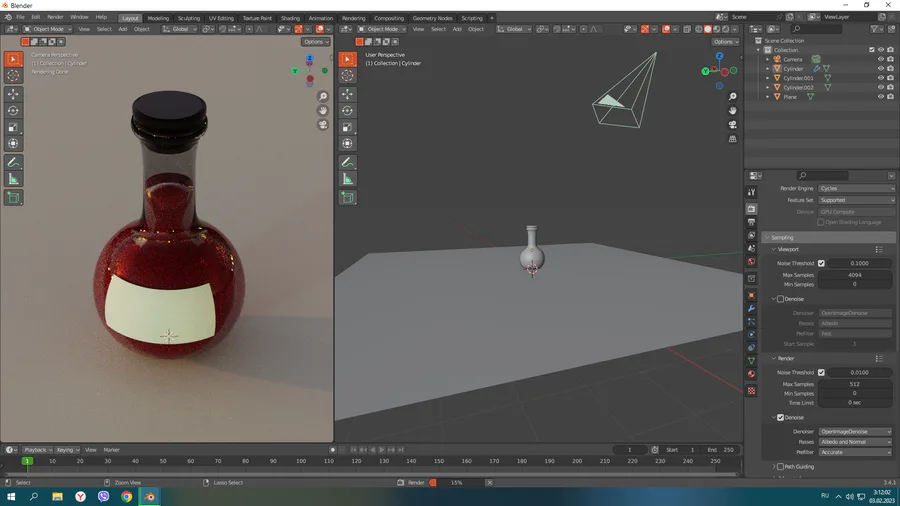
Task: Open Prefilter Accurate dropdown
Action: (x=855, y=452)
